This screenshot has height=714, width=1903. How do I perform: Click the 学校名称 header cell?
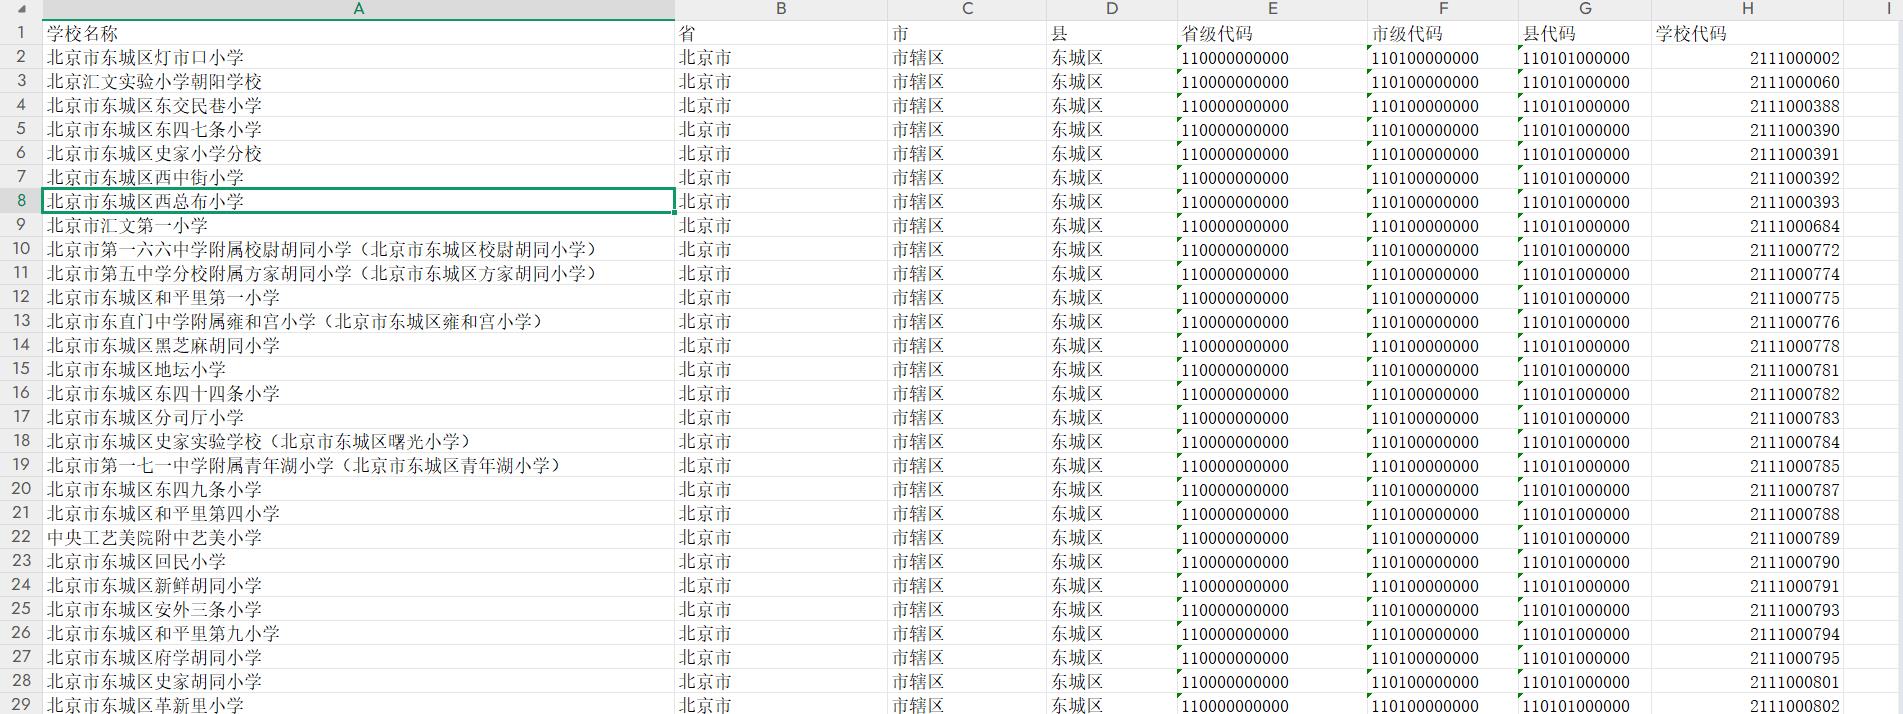(82, 33)
